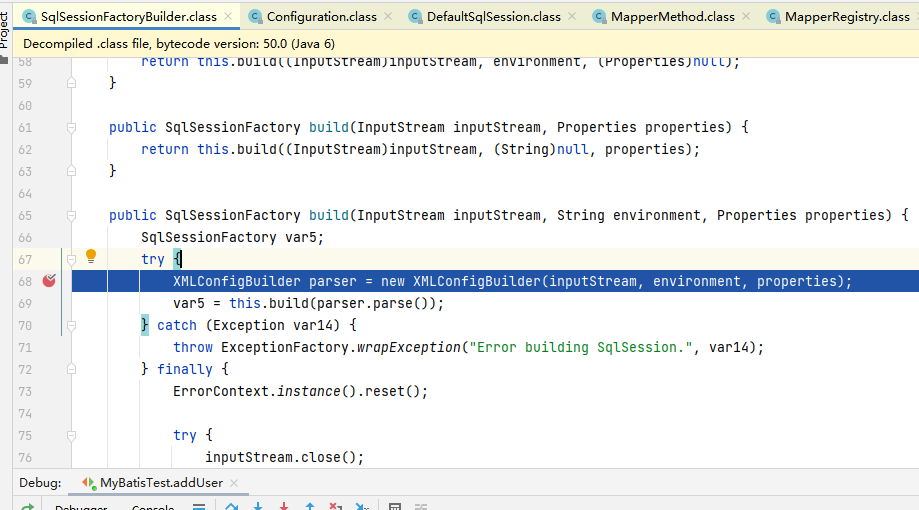Click the class icon on Configuration.class tab
Image resolution: width=919 pixels, height=510 pixels.
pos(255,17)
